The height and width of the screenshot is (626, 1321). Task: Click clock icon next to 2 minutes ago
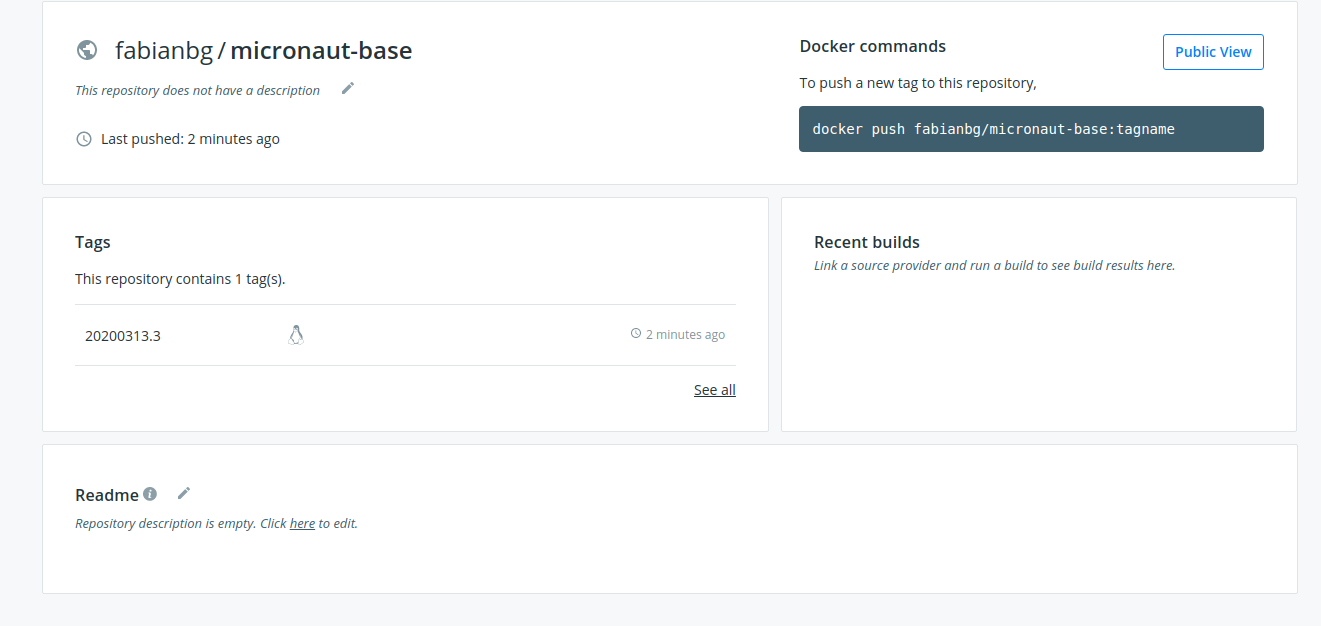click(x=634, y=333)
